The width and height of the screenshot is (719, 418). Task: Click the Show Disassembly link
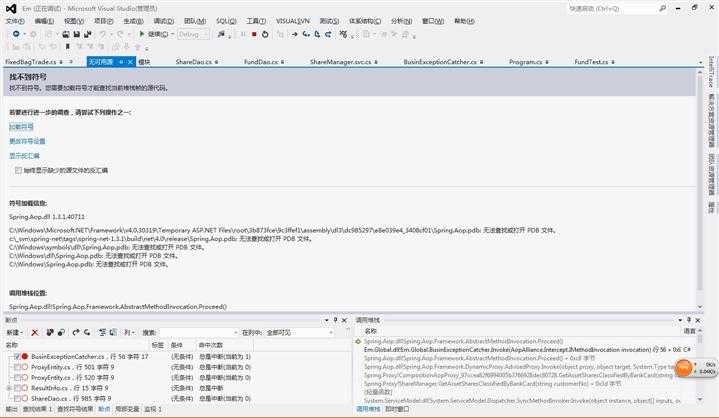click(24, 156)
